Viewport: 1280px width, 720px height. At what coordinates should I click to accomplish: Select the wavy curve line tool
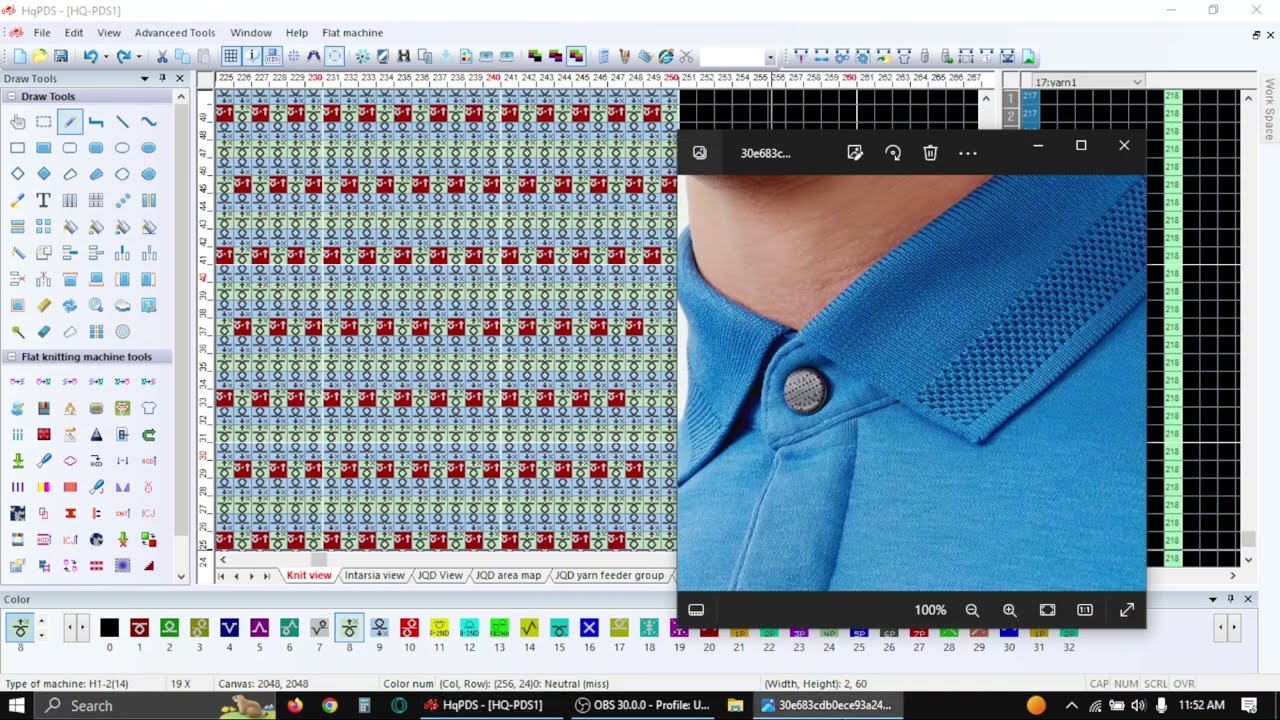pos(148,122)
